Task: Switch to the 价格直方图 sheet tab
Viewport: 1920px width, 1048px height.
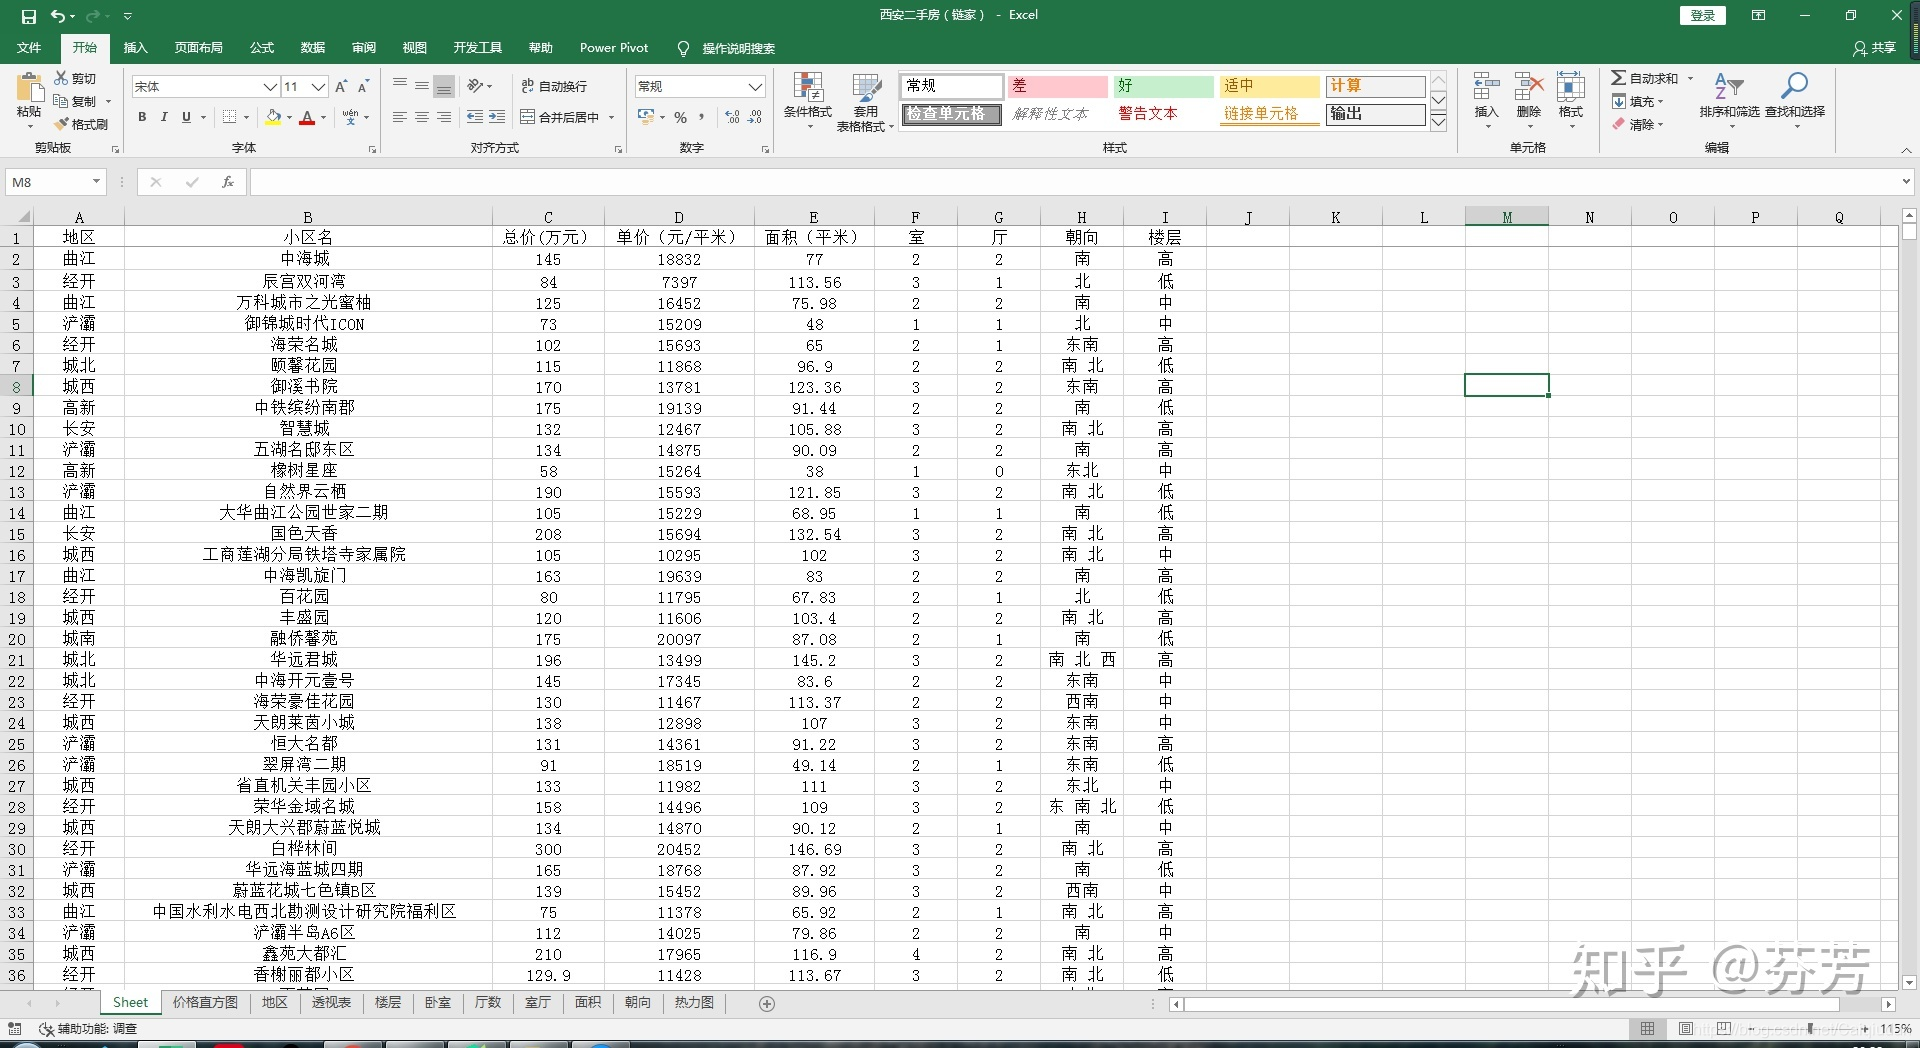Action: (x=205, y=1002)
